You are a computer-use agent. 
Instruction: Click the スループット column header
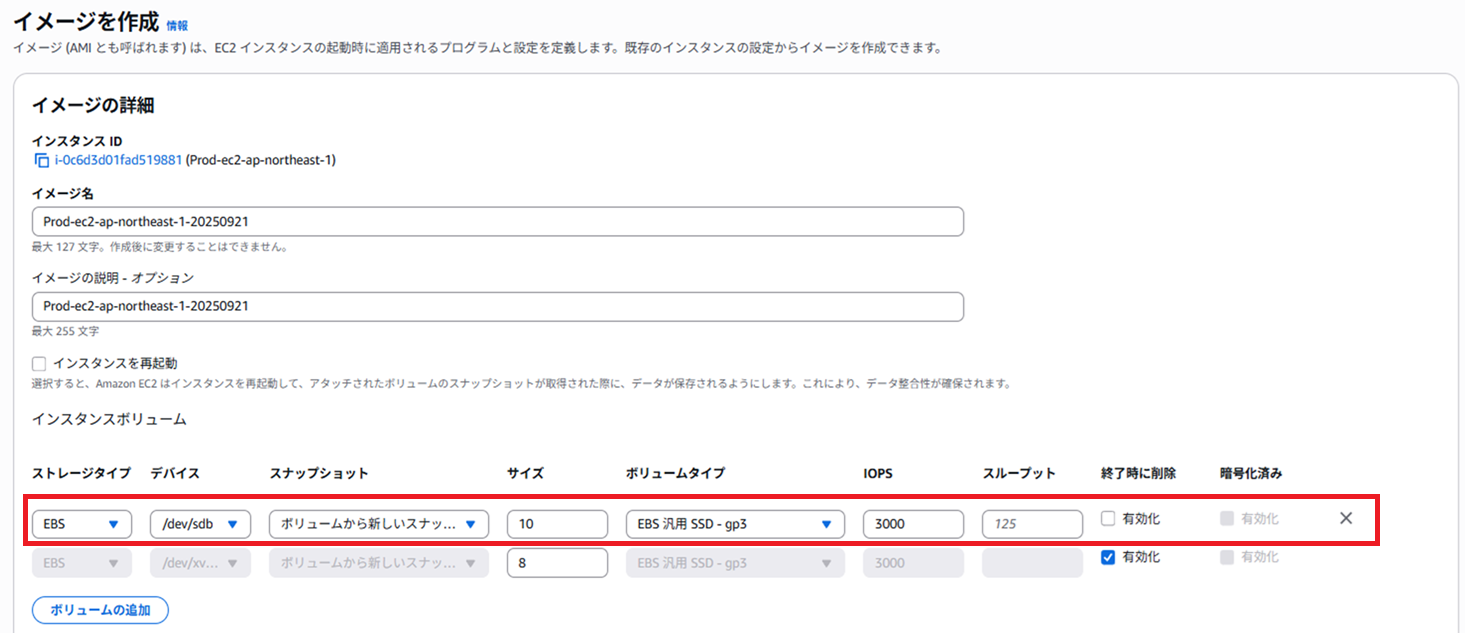[1019, 473]
